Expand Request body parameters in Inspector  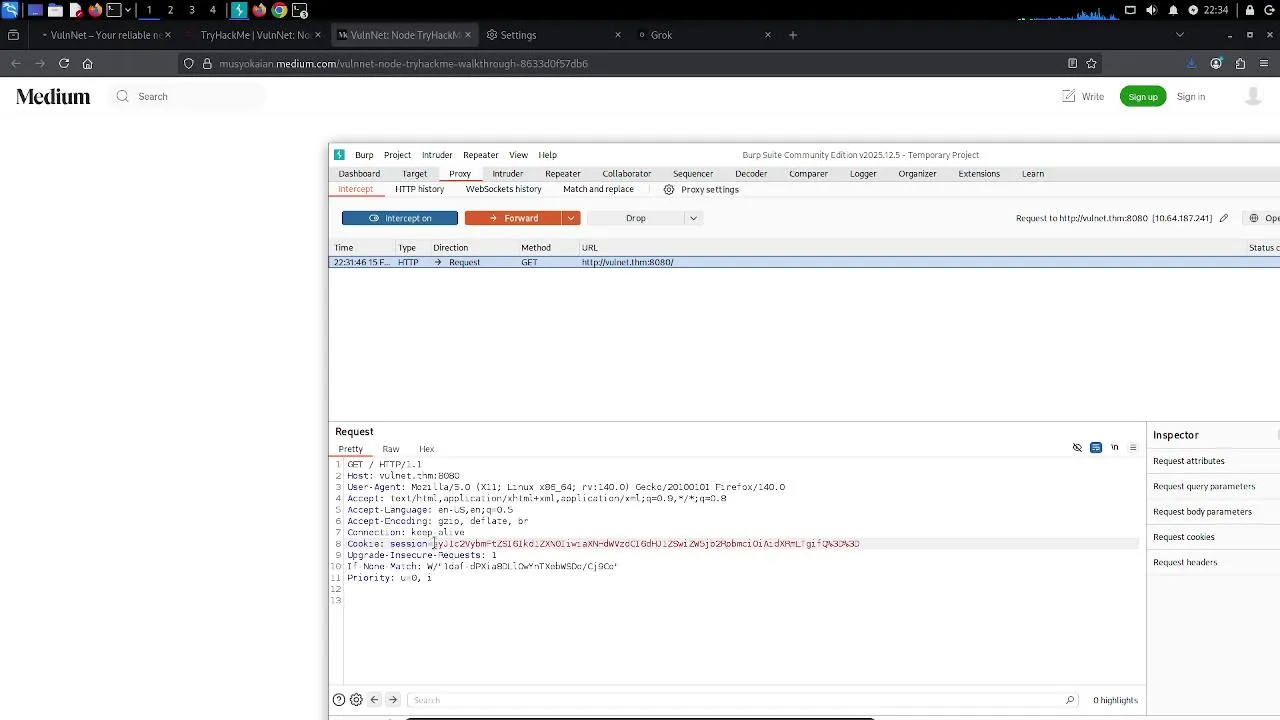[1202, 511]
